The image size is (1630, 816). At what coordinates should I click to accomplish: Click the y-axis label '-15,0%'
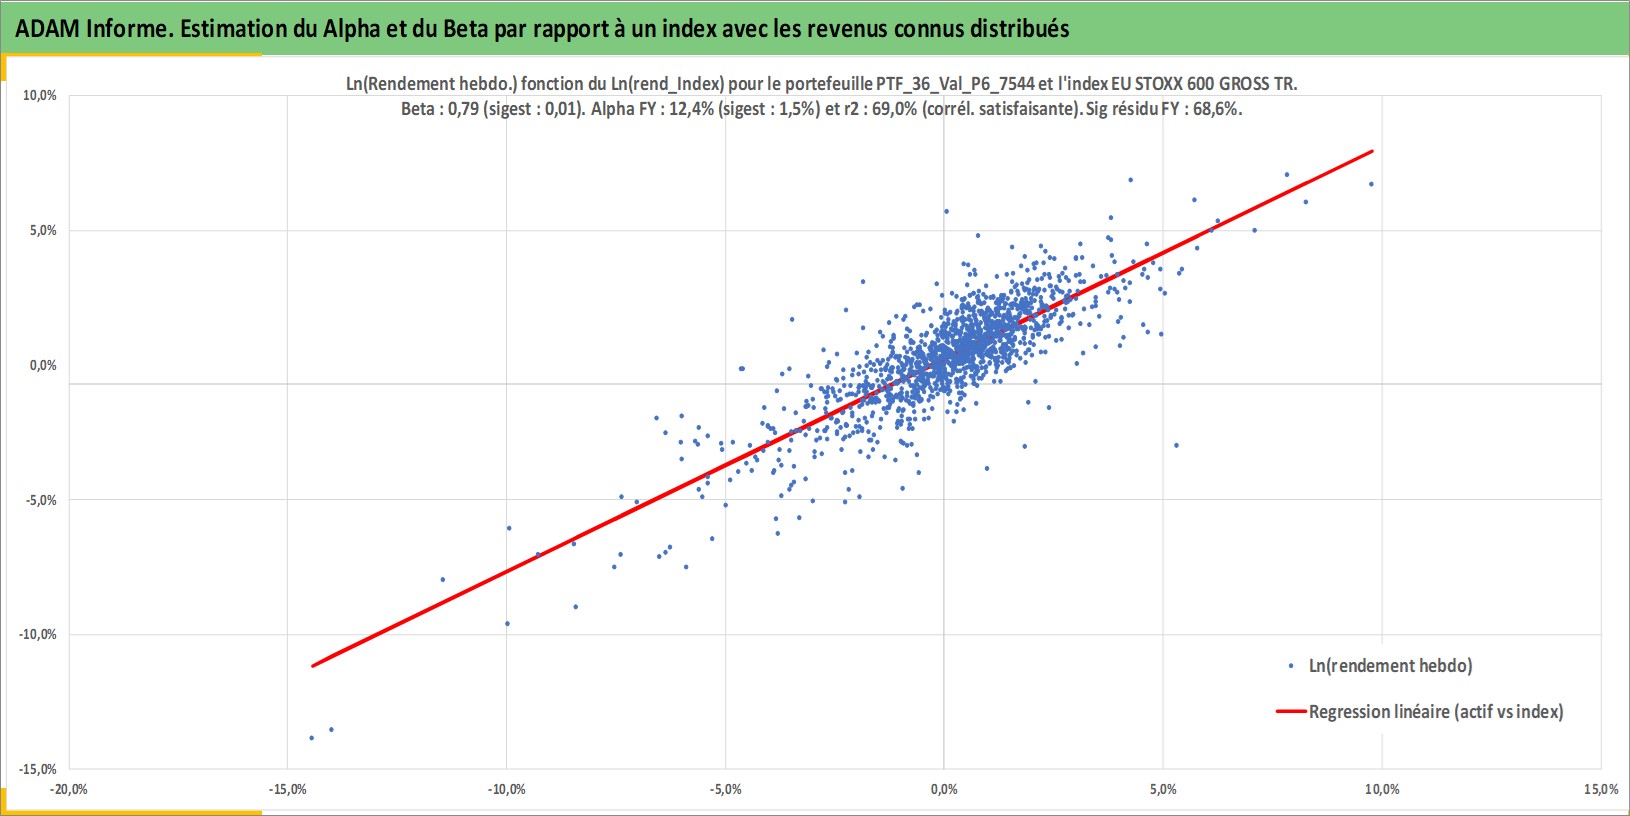point(38,770)
